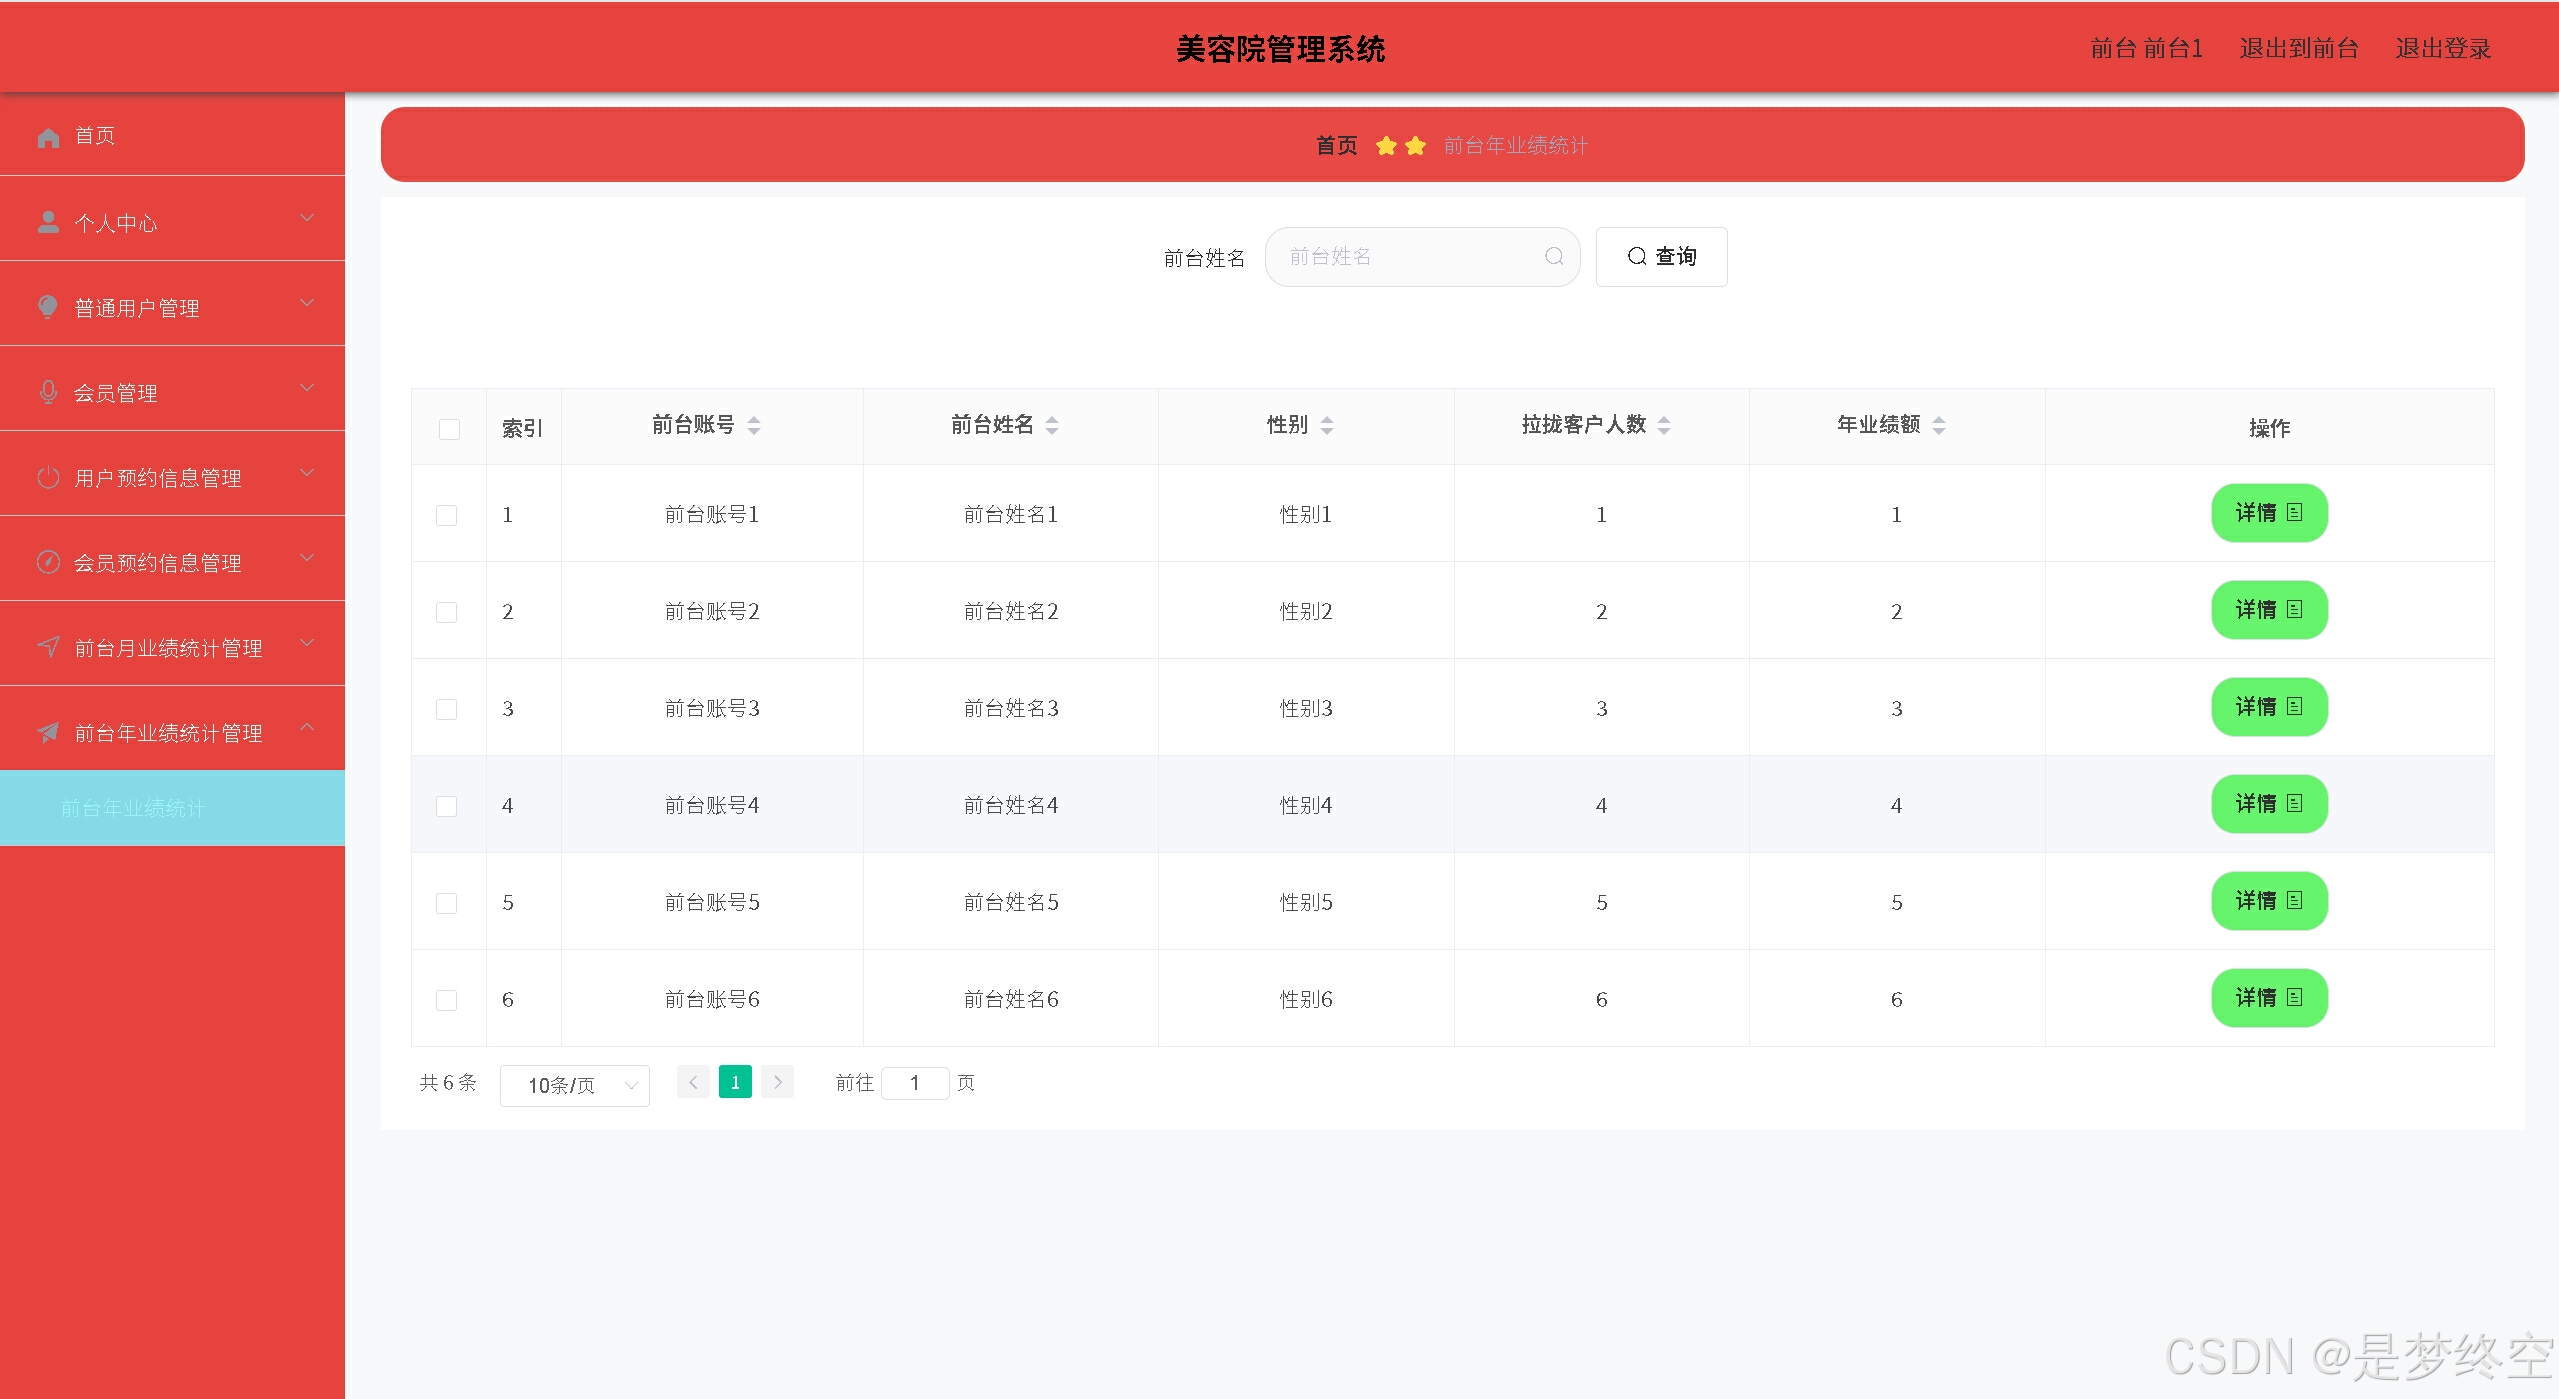
Task: Select the checkbox for row 前台账号6
Action: [447, 1000]
